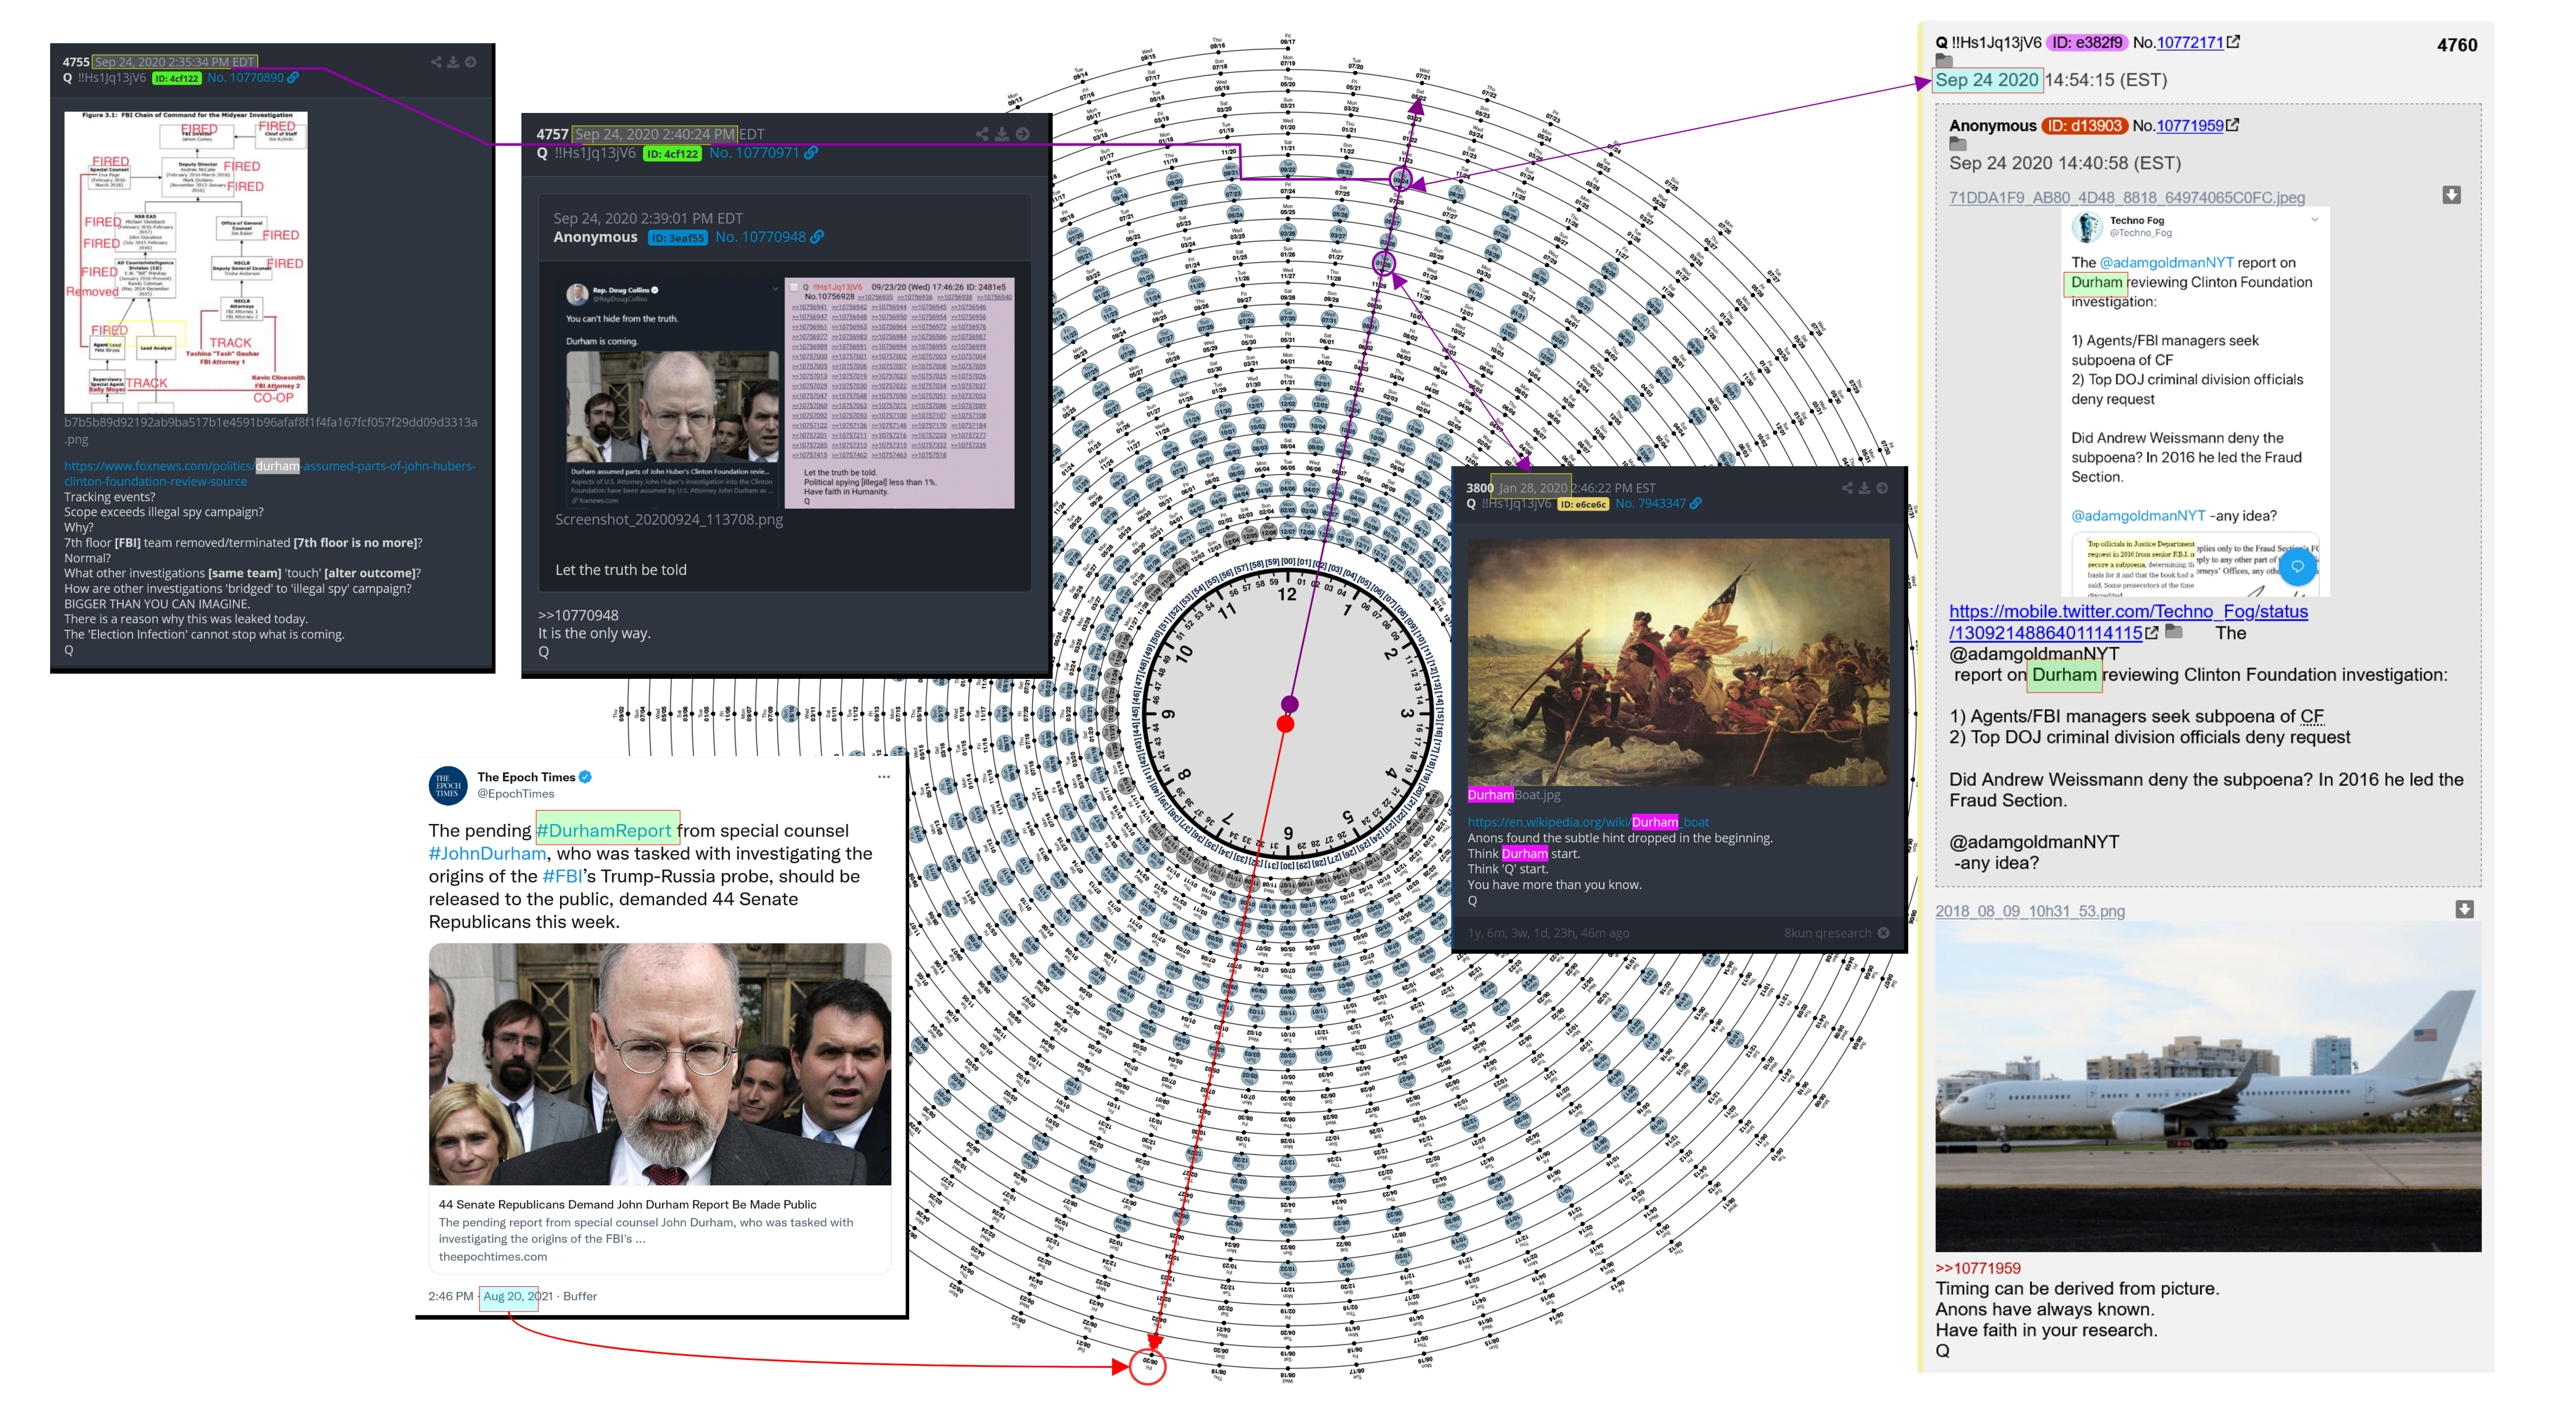
Task: Click The Epoch Times account name
Action: [526, 777]
